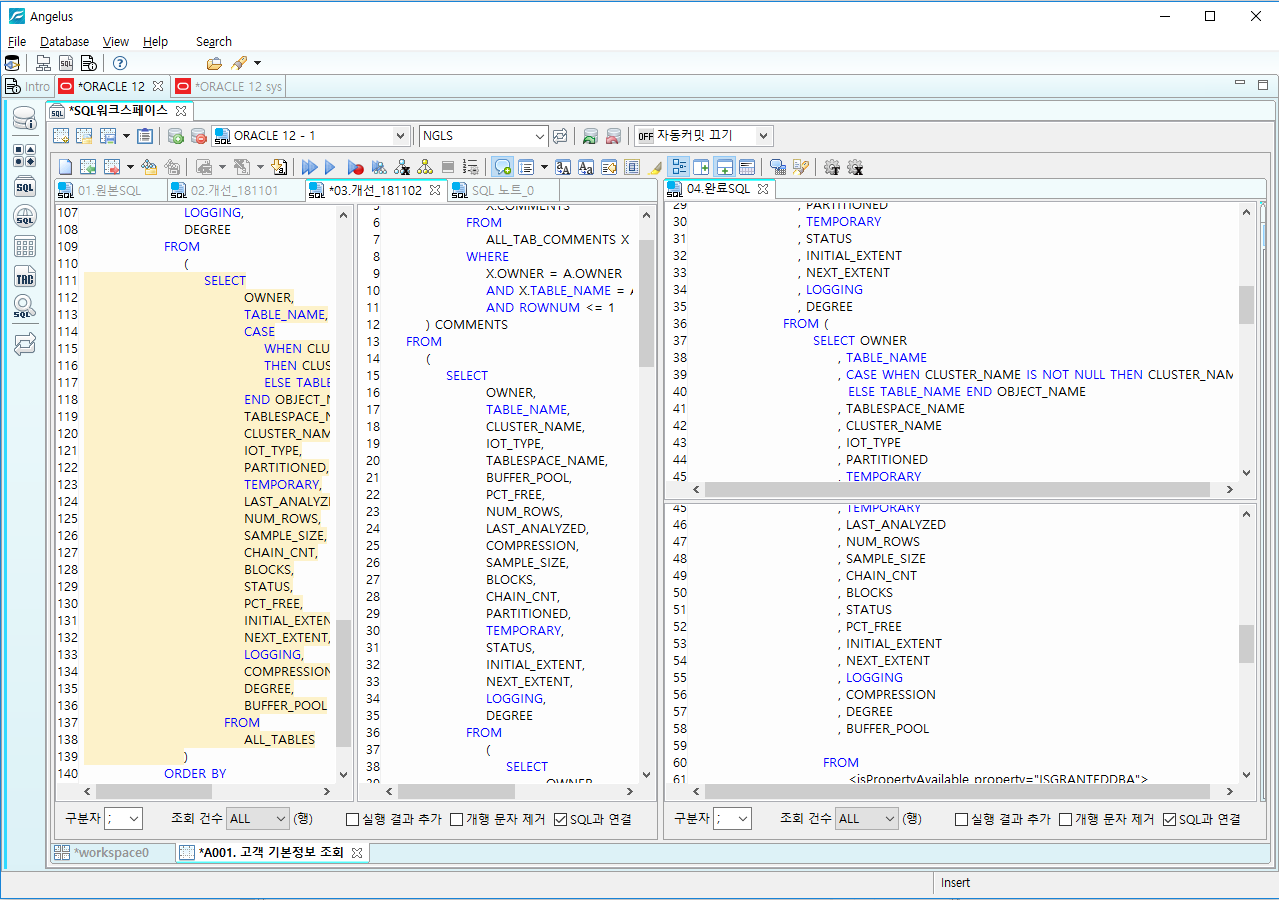Uncheck left SQL과 연결 checkbox

(560, 819)
